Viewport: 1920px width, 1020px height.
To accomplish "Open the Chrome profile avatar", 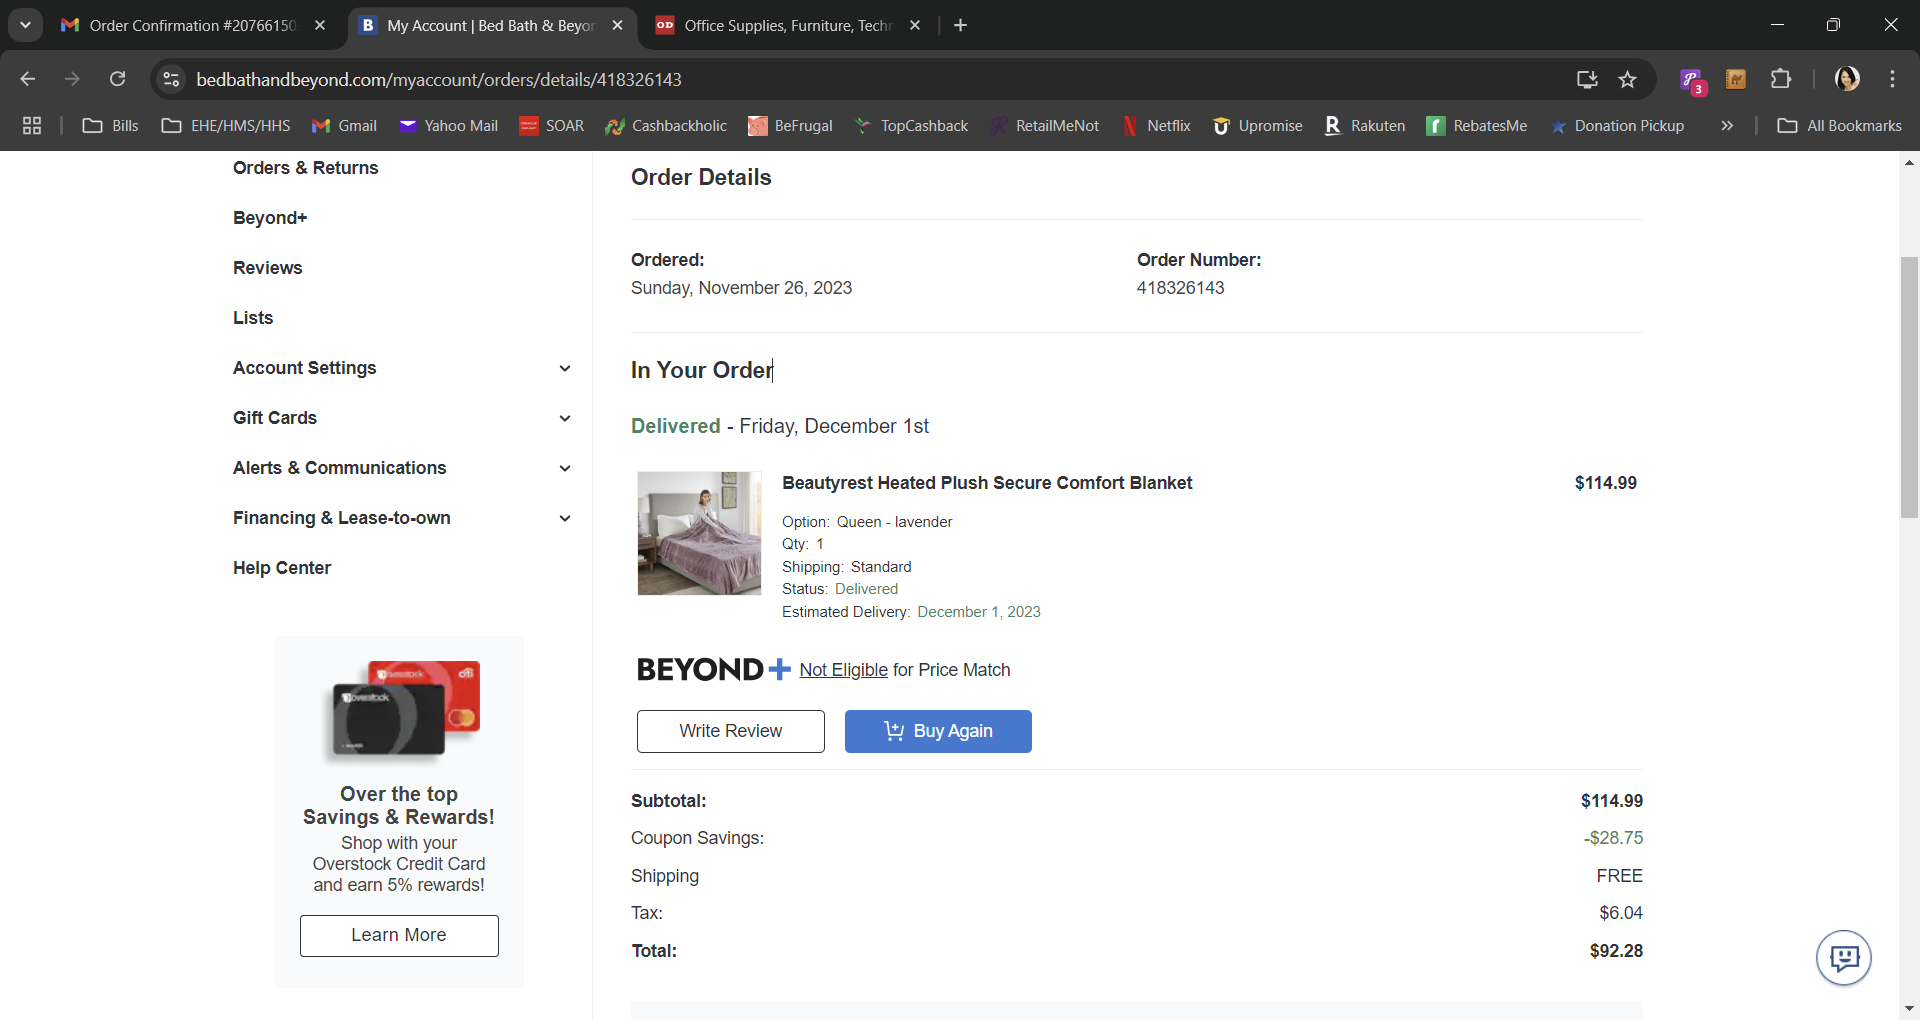I will [x=1847, y=79].
